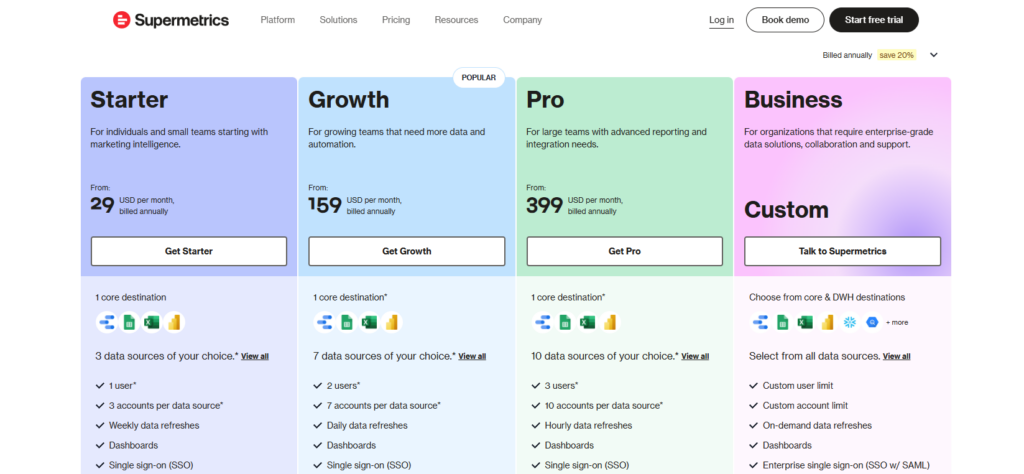Click Power BI icon in Business plan
Screen dimensions: 1024x474
coord(827,322)
